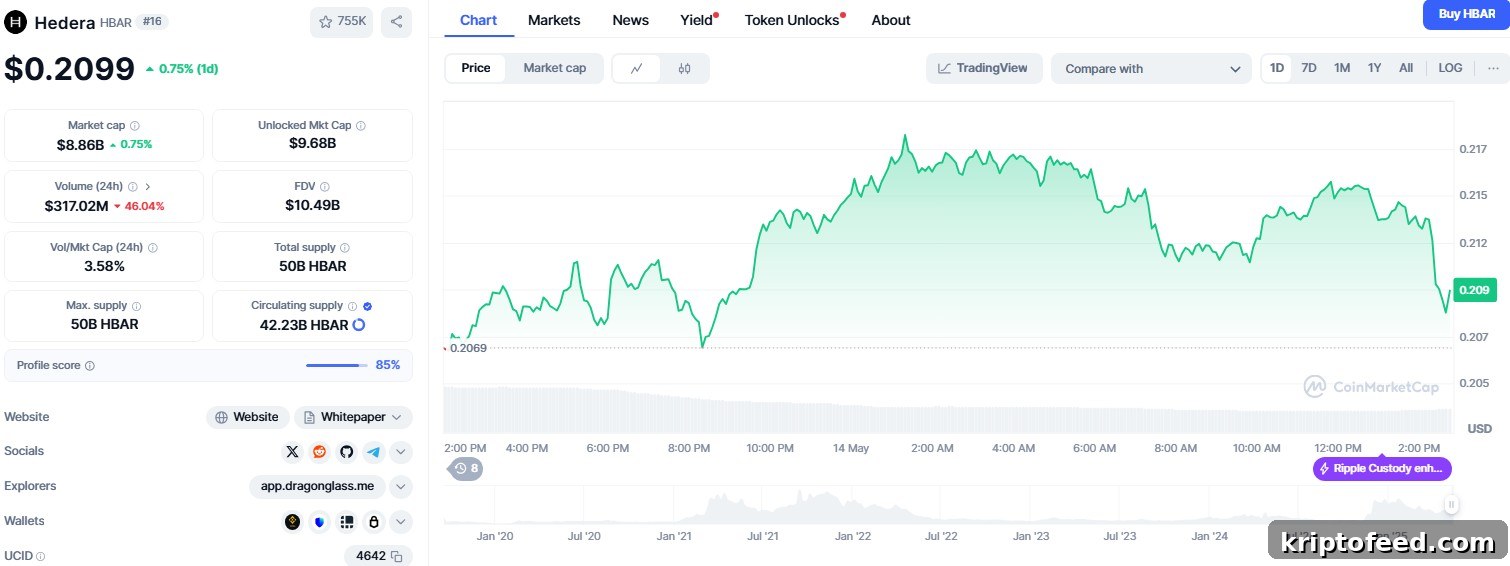Switch to candlestick chart icon
The width and height of the screenshot is (1510, 566).
click(684, 68)
